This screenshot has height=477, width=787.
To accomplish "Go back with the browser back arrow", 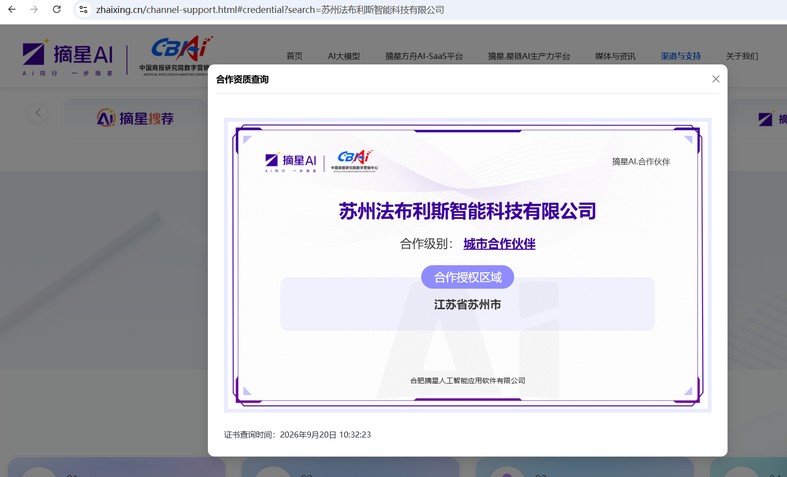I will (x=12, y=10).
